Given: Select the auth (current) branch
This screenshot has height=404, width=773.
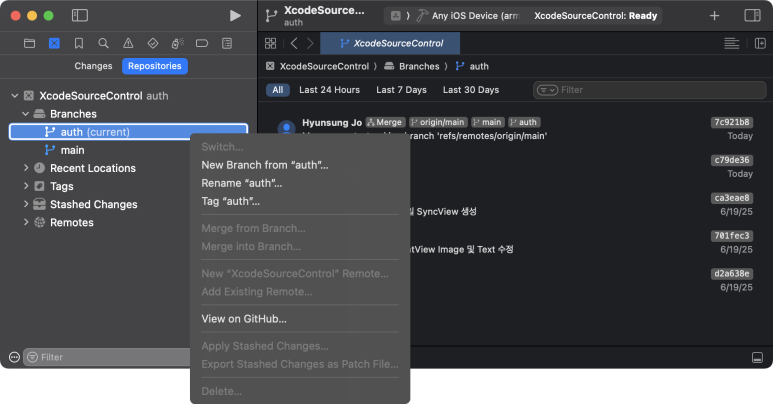Looking at the screenshot, I should pos(128,132).
